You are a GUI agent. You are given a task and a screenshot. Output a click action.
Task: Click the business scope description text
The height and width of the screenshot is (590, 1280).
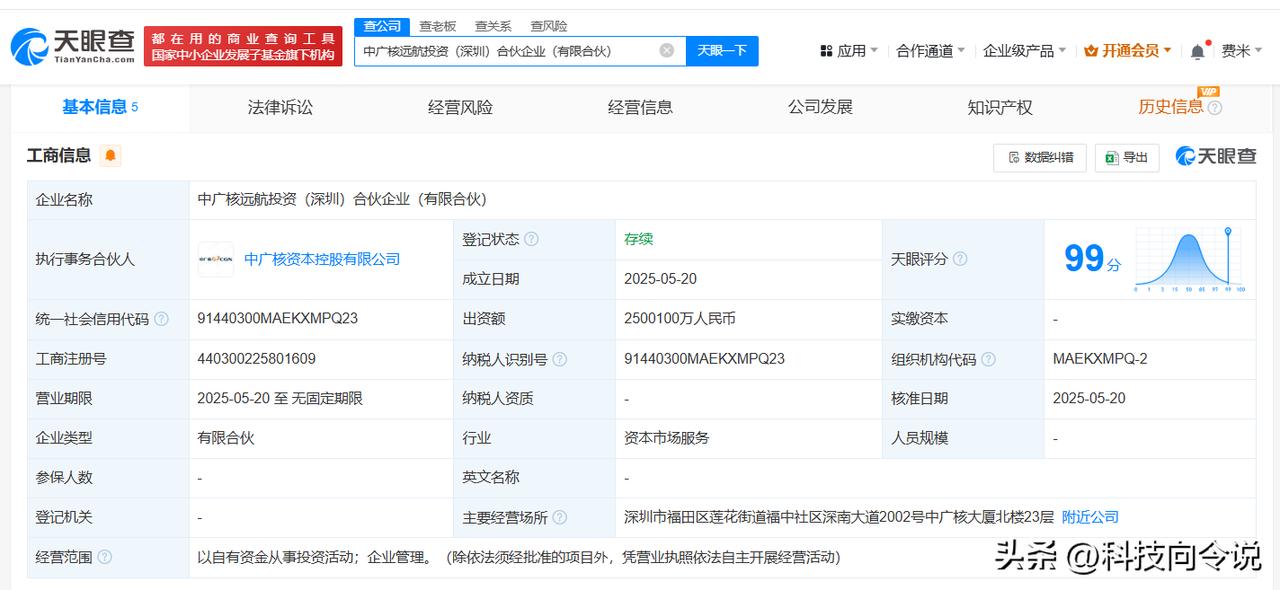tap(519, 557)
